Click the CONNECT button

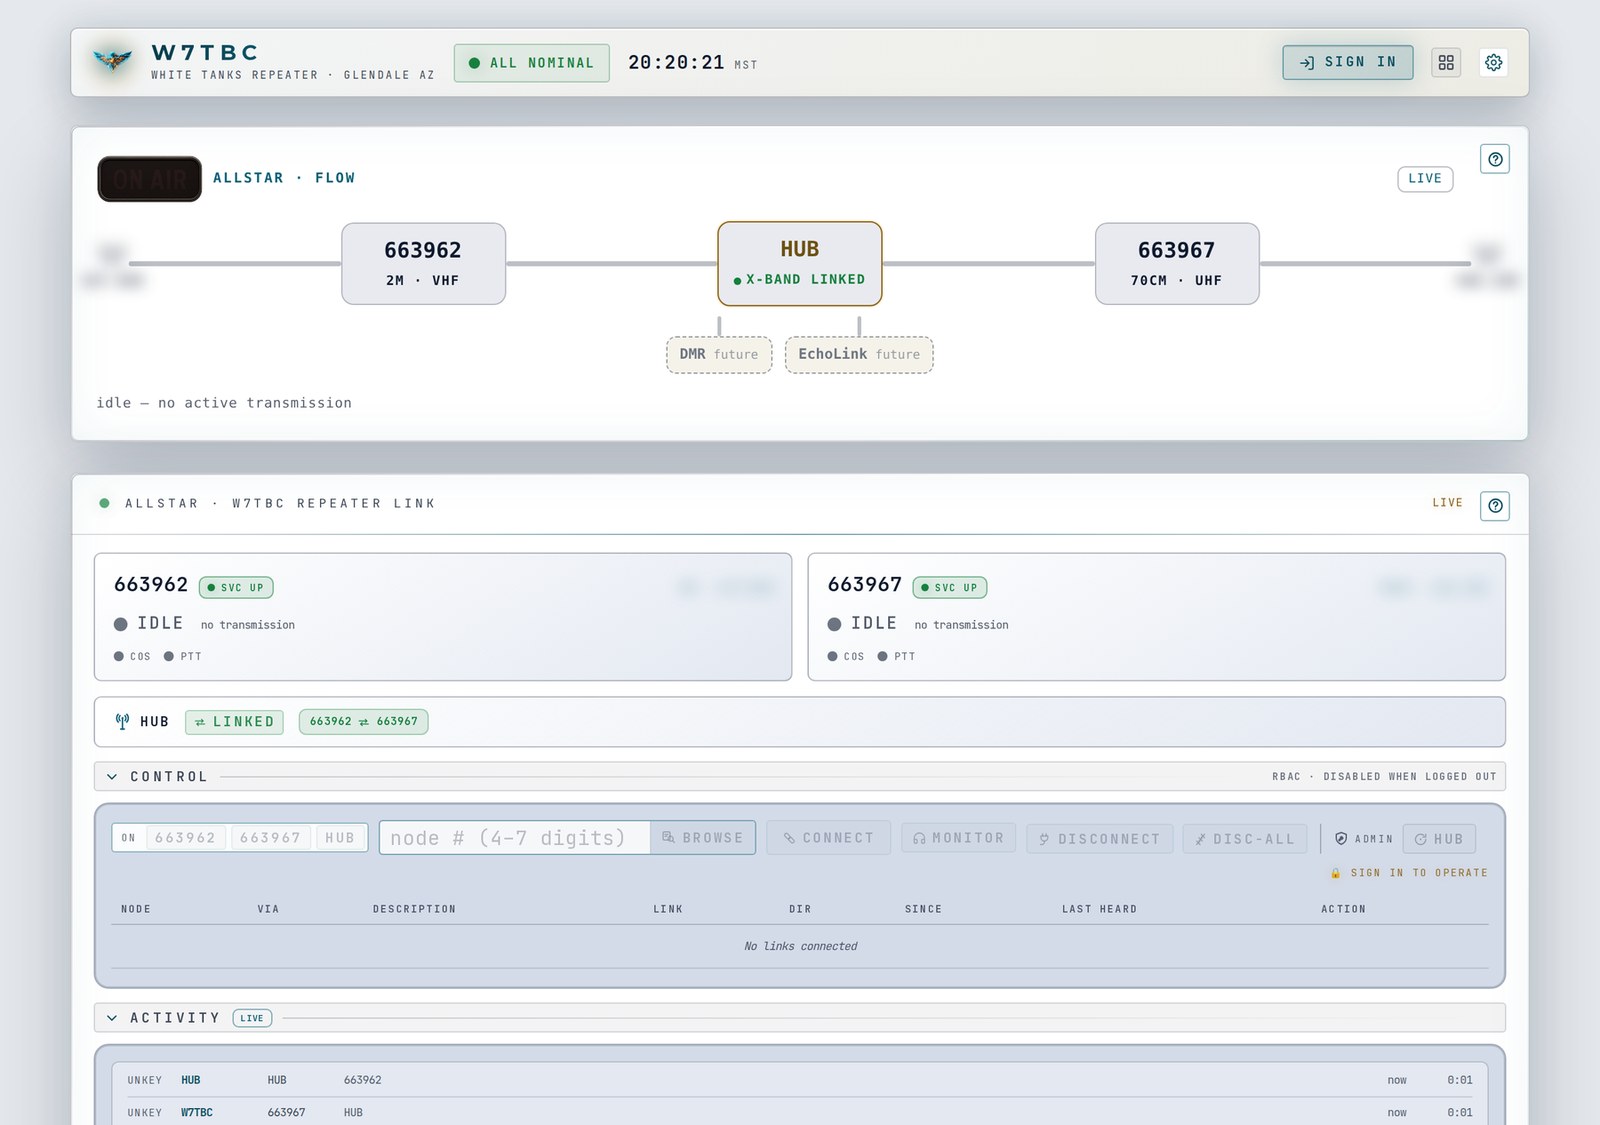(x=829, y=838)
